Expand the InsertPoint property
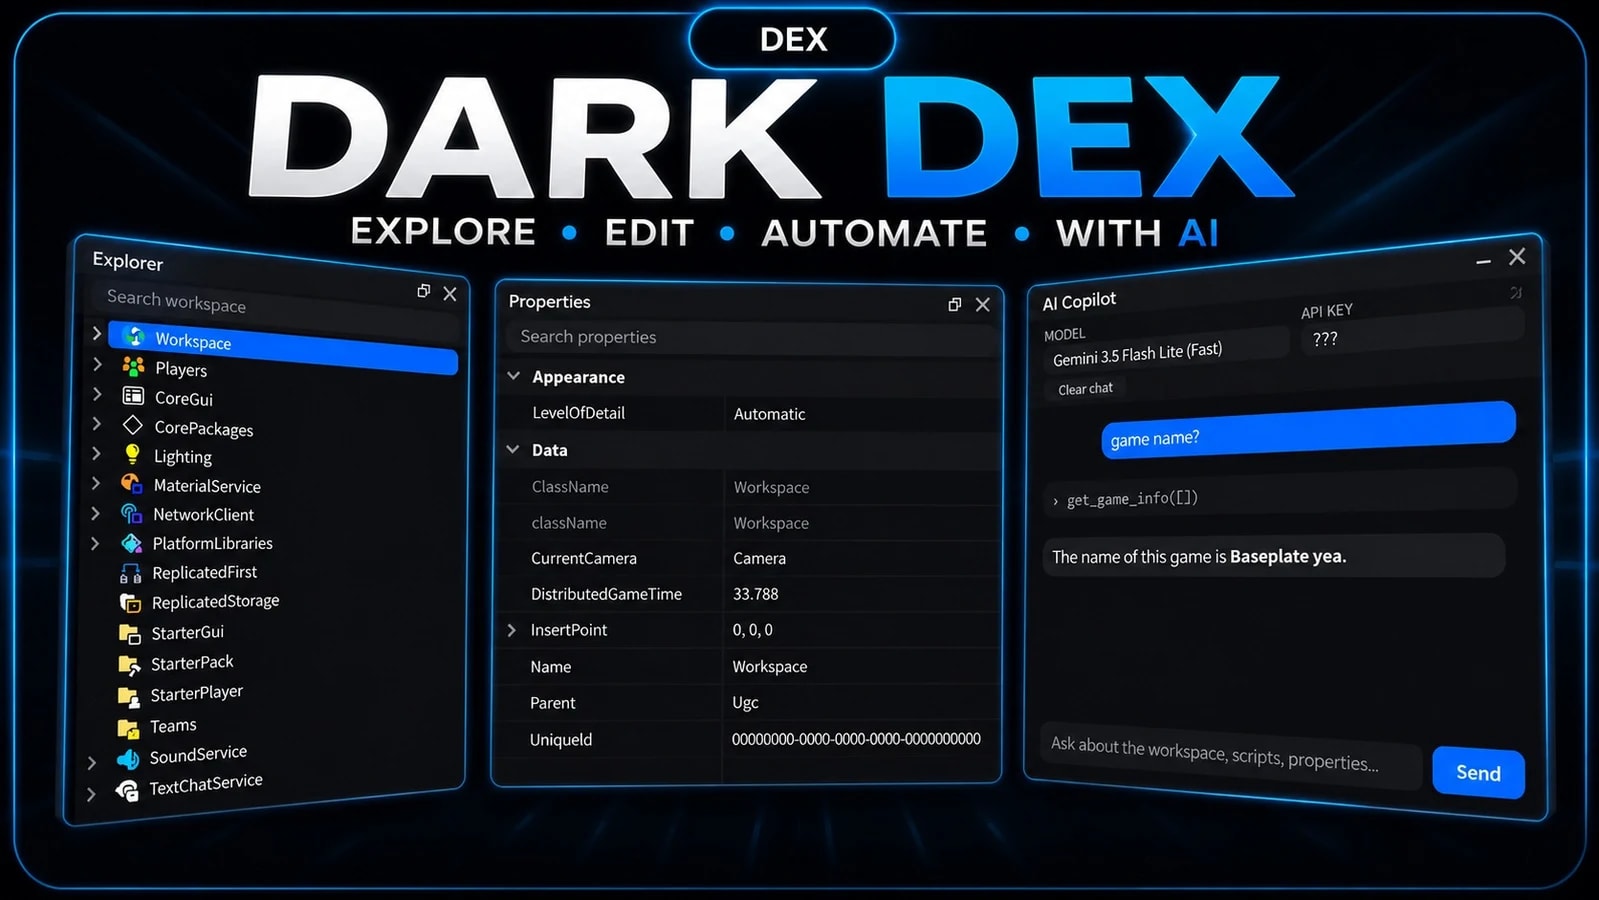Screen dimensions: 1599x900 coord(511,630)
